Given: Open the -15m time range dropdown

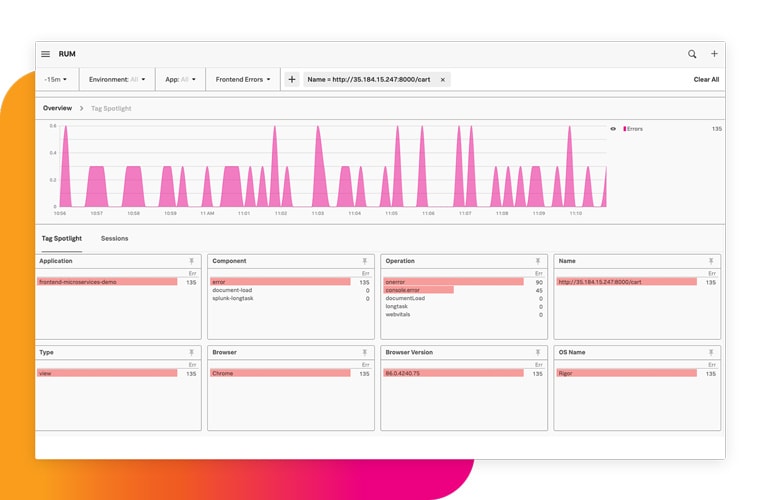Looking at the screenshot, I should pos(56,79).
